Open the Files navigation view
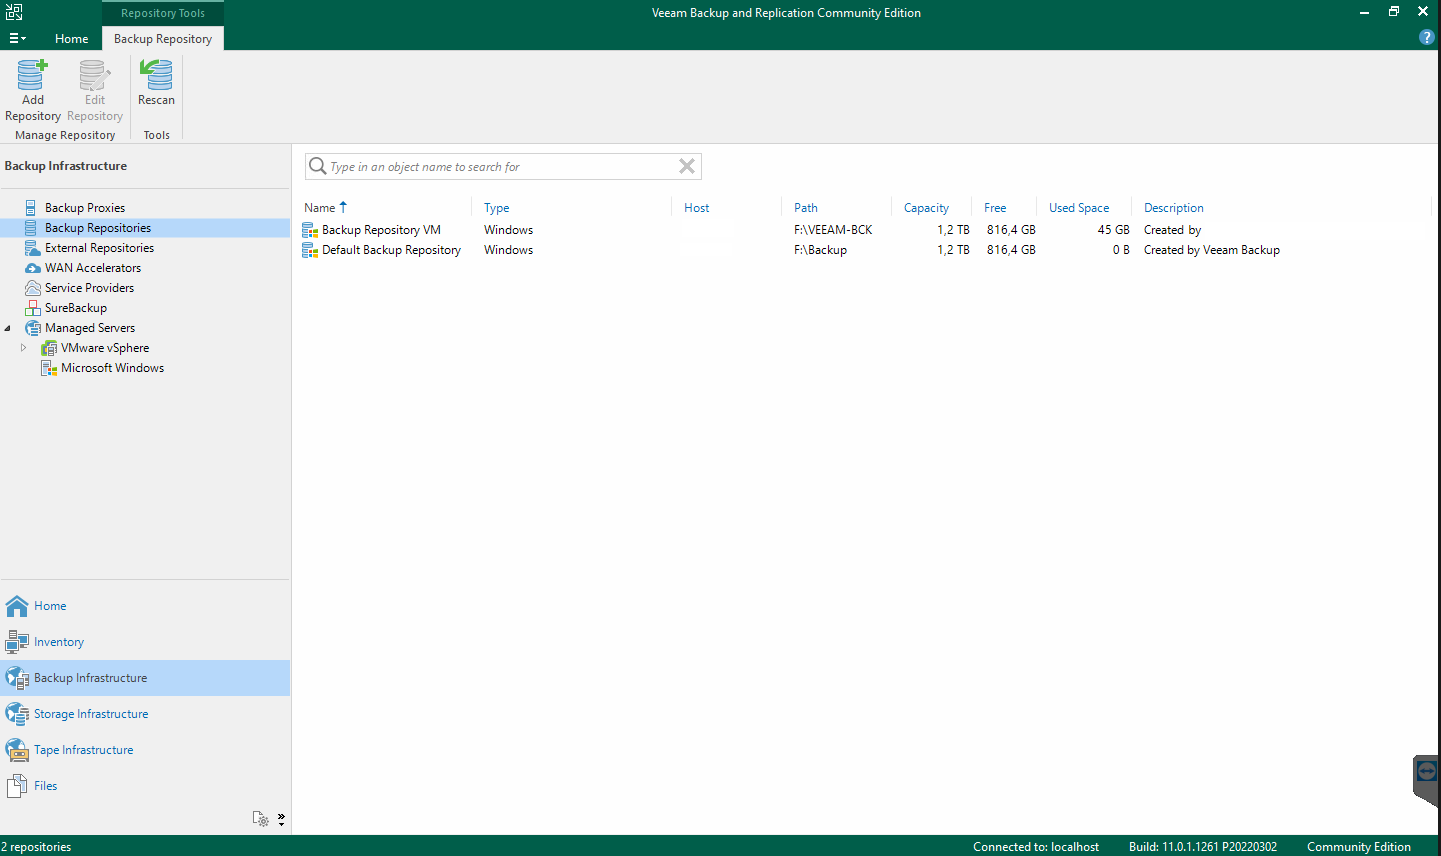This screenshot has width=1441, height=856. (x=145, y=786)
